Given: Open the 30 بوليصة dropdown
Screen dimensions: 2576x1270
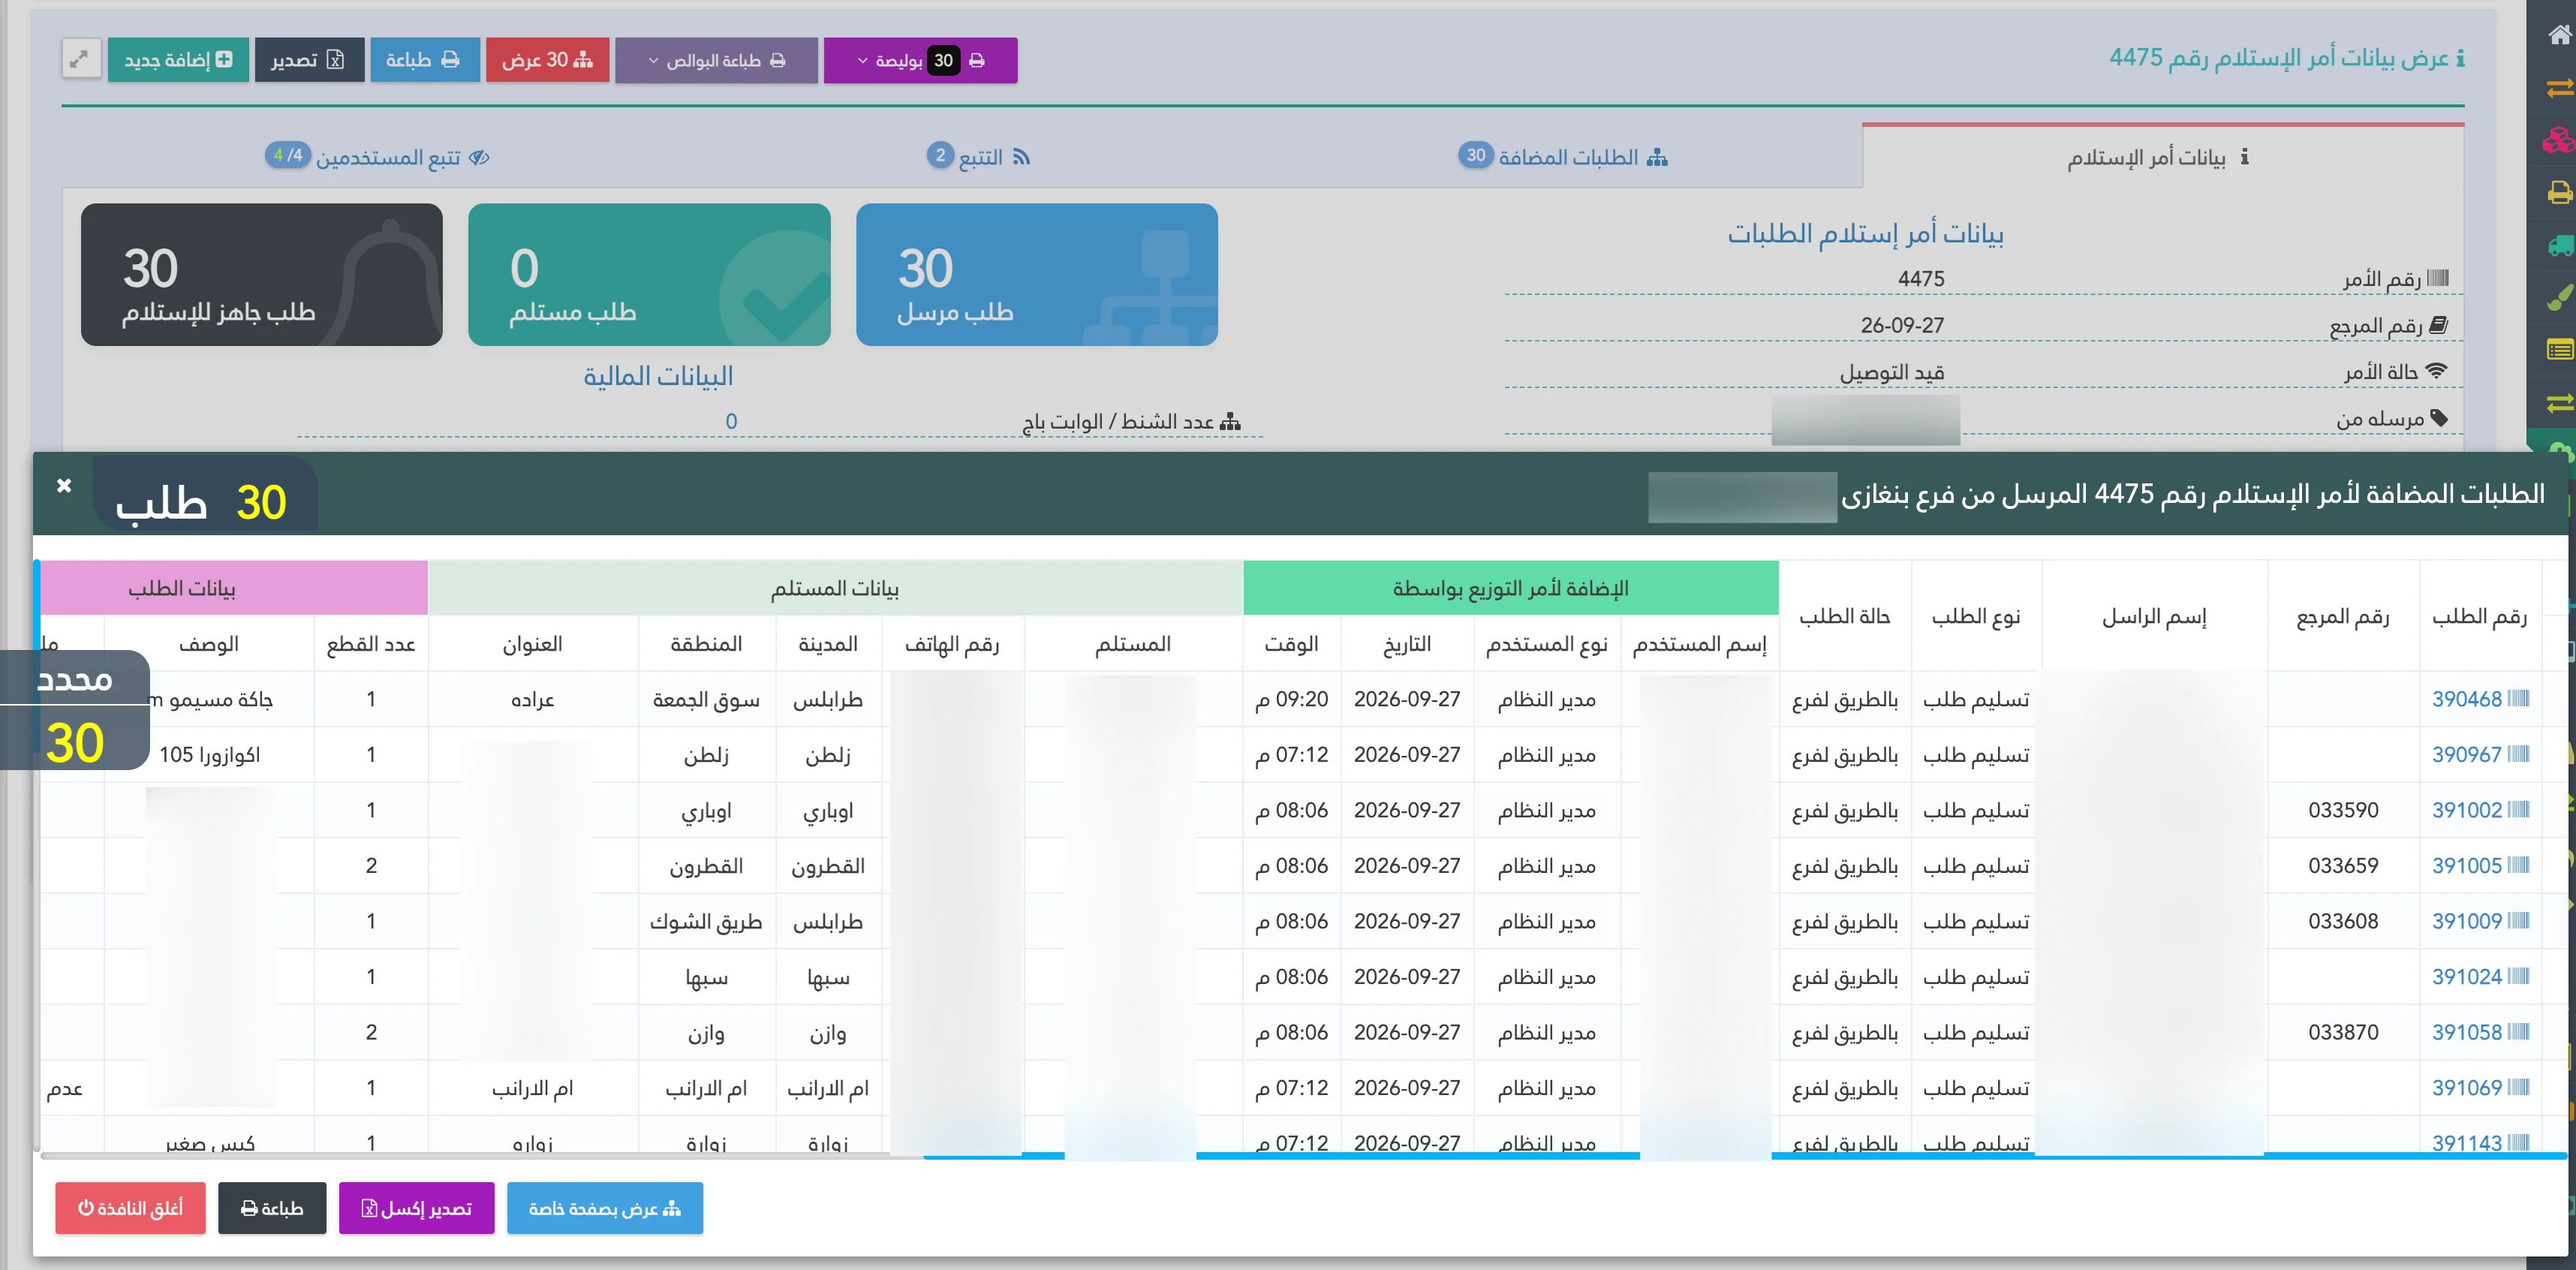Looking at the screenshot, I should (x=920, y=60).
